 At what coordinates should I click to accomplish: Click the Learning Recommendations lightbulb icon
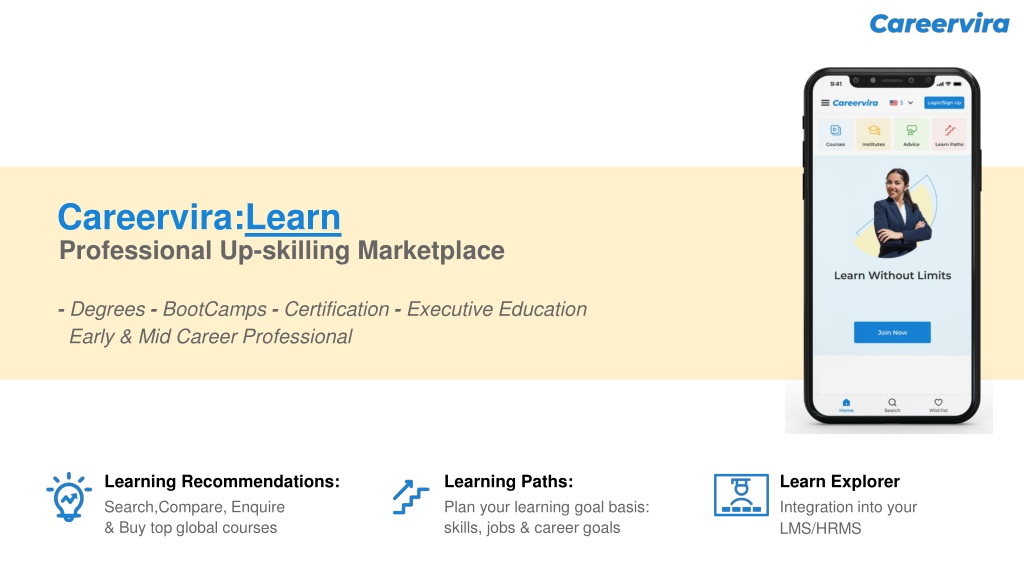pyautogui.click(x=69, y=497)
